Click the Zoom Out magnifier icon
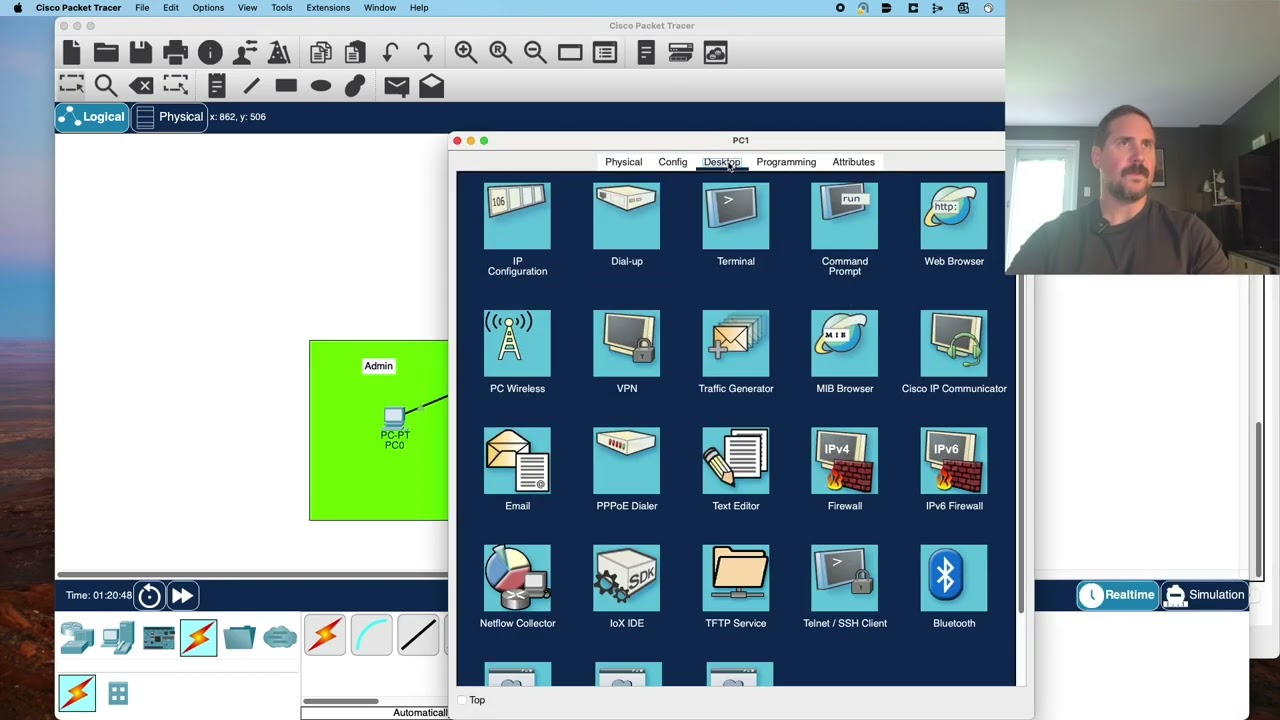The height and width of the screenshot is (720, 1280). click(x=535, y=52)
